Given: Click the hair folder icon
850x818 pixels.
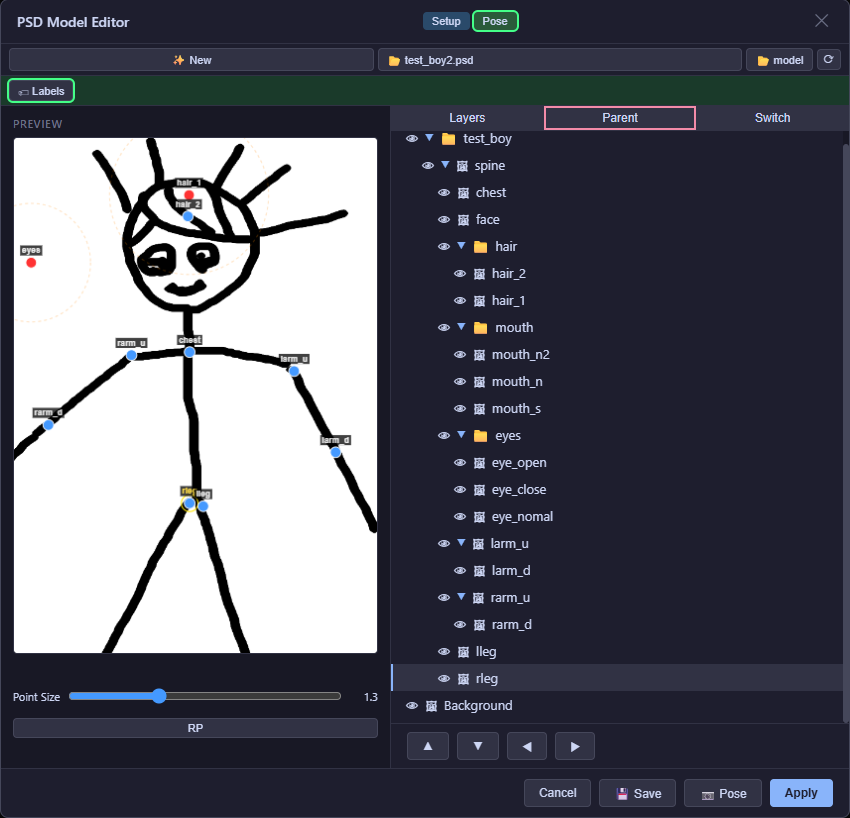Looking at the screenshot, I should click(480, 247).
